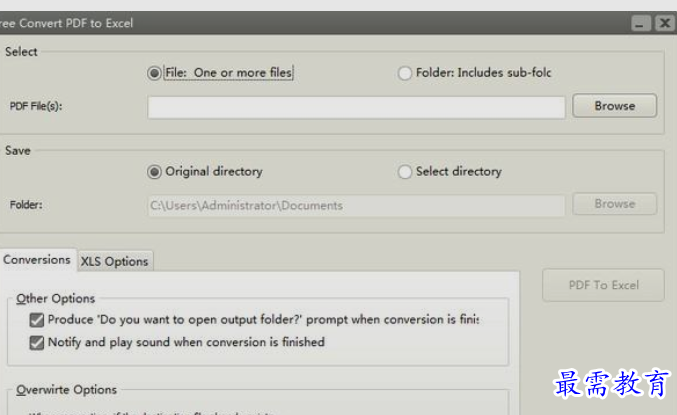This screenshot has width=677, height=415.
Task: Focus the PDF File(s) input field
Action: (356, 107)
